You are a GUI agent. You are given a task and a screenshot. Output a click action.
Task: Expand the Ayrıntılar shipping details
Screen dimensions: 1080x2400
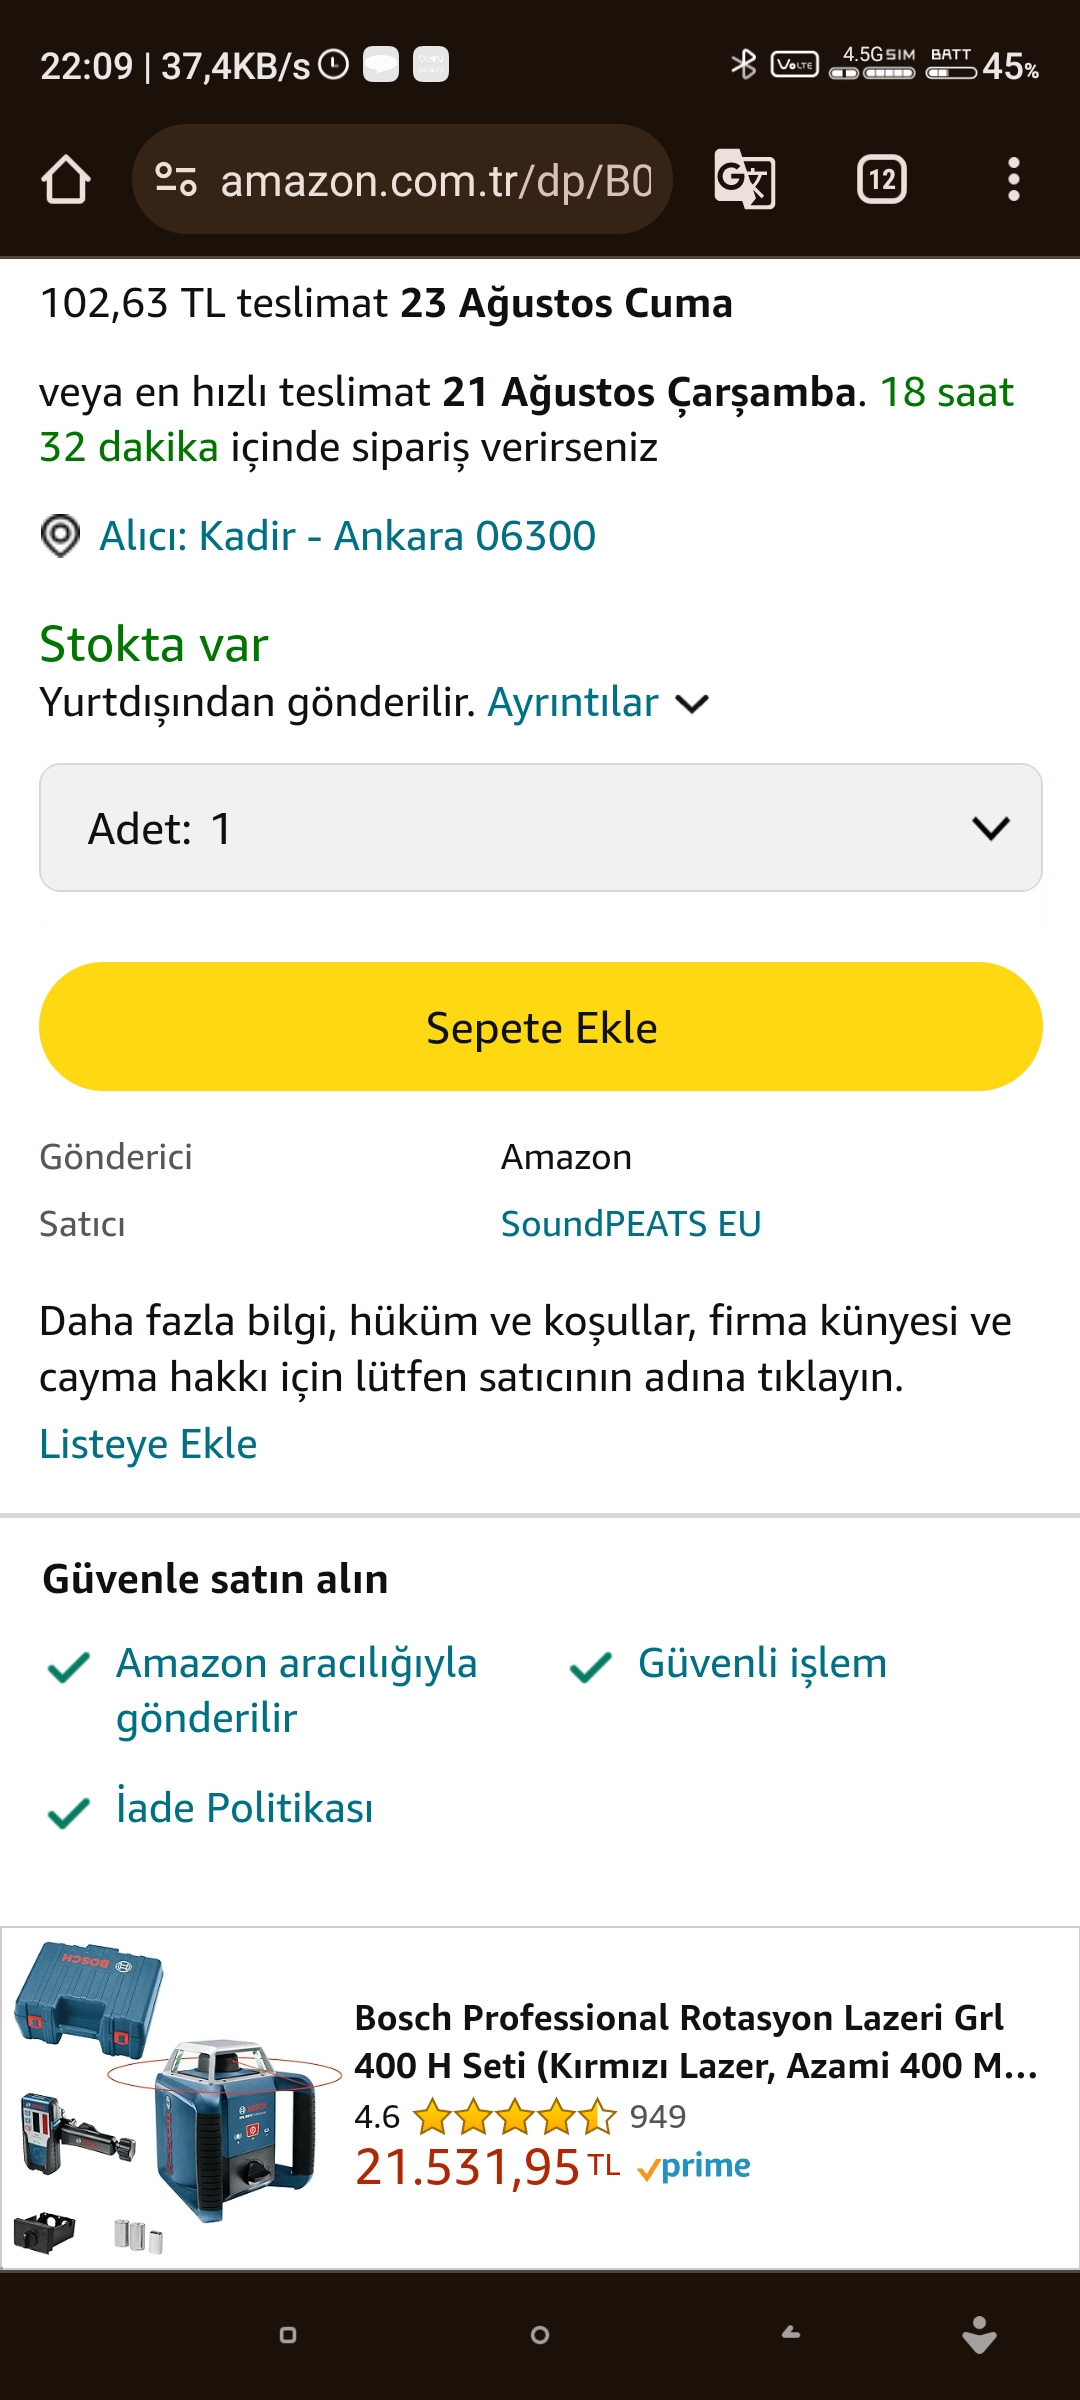coord(597,703)
